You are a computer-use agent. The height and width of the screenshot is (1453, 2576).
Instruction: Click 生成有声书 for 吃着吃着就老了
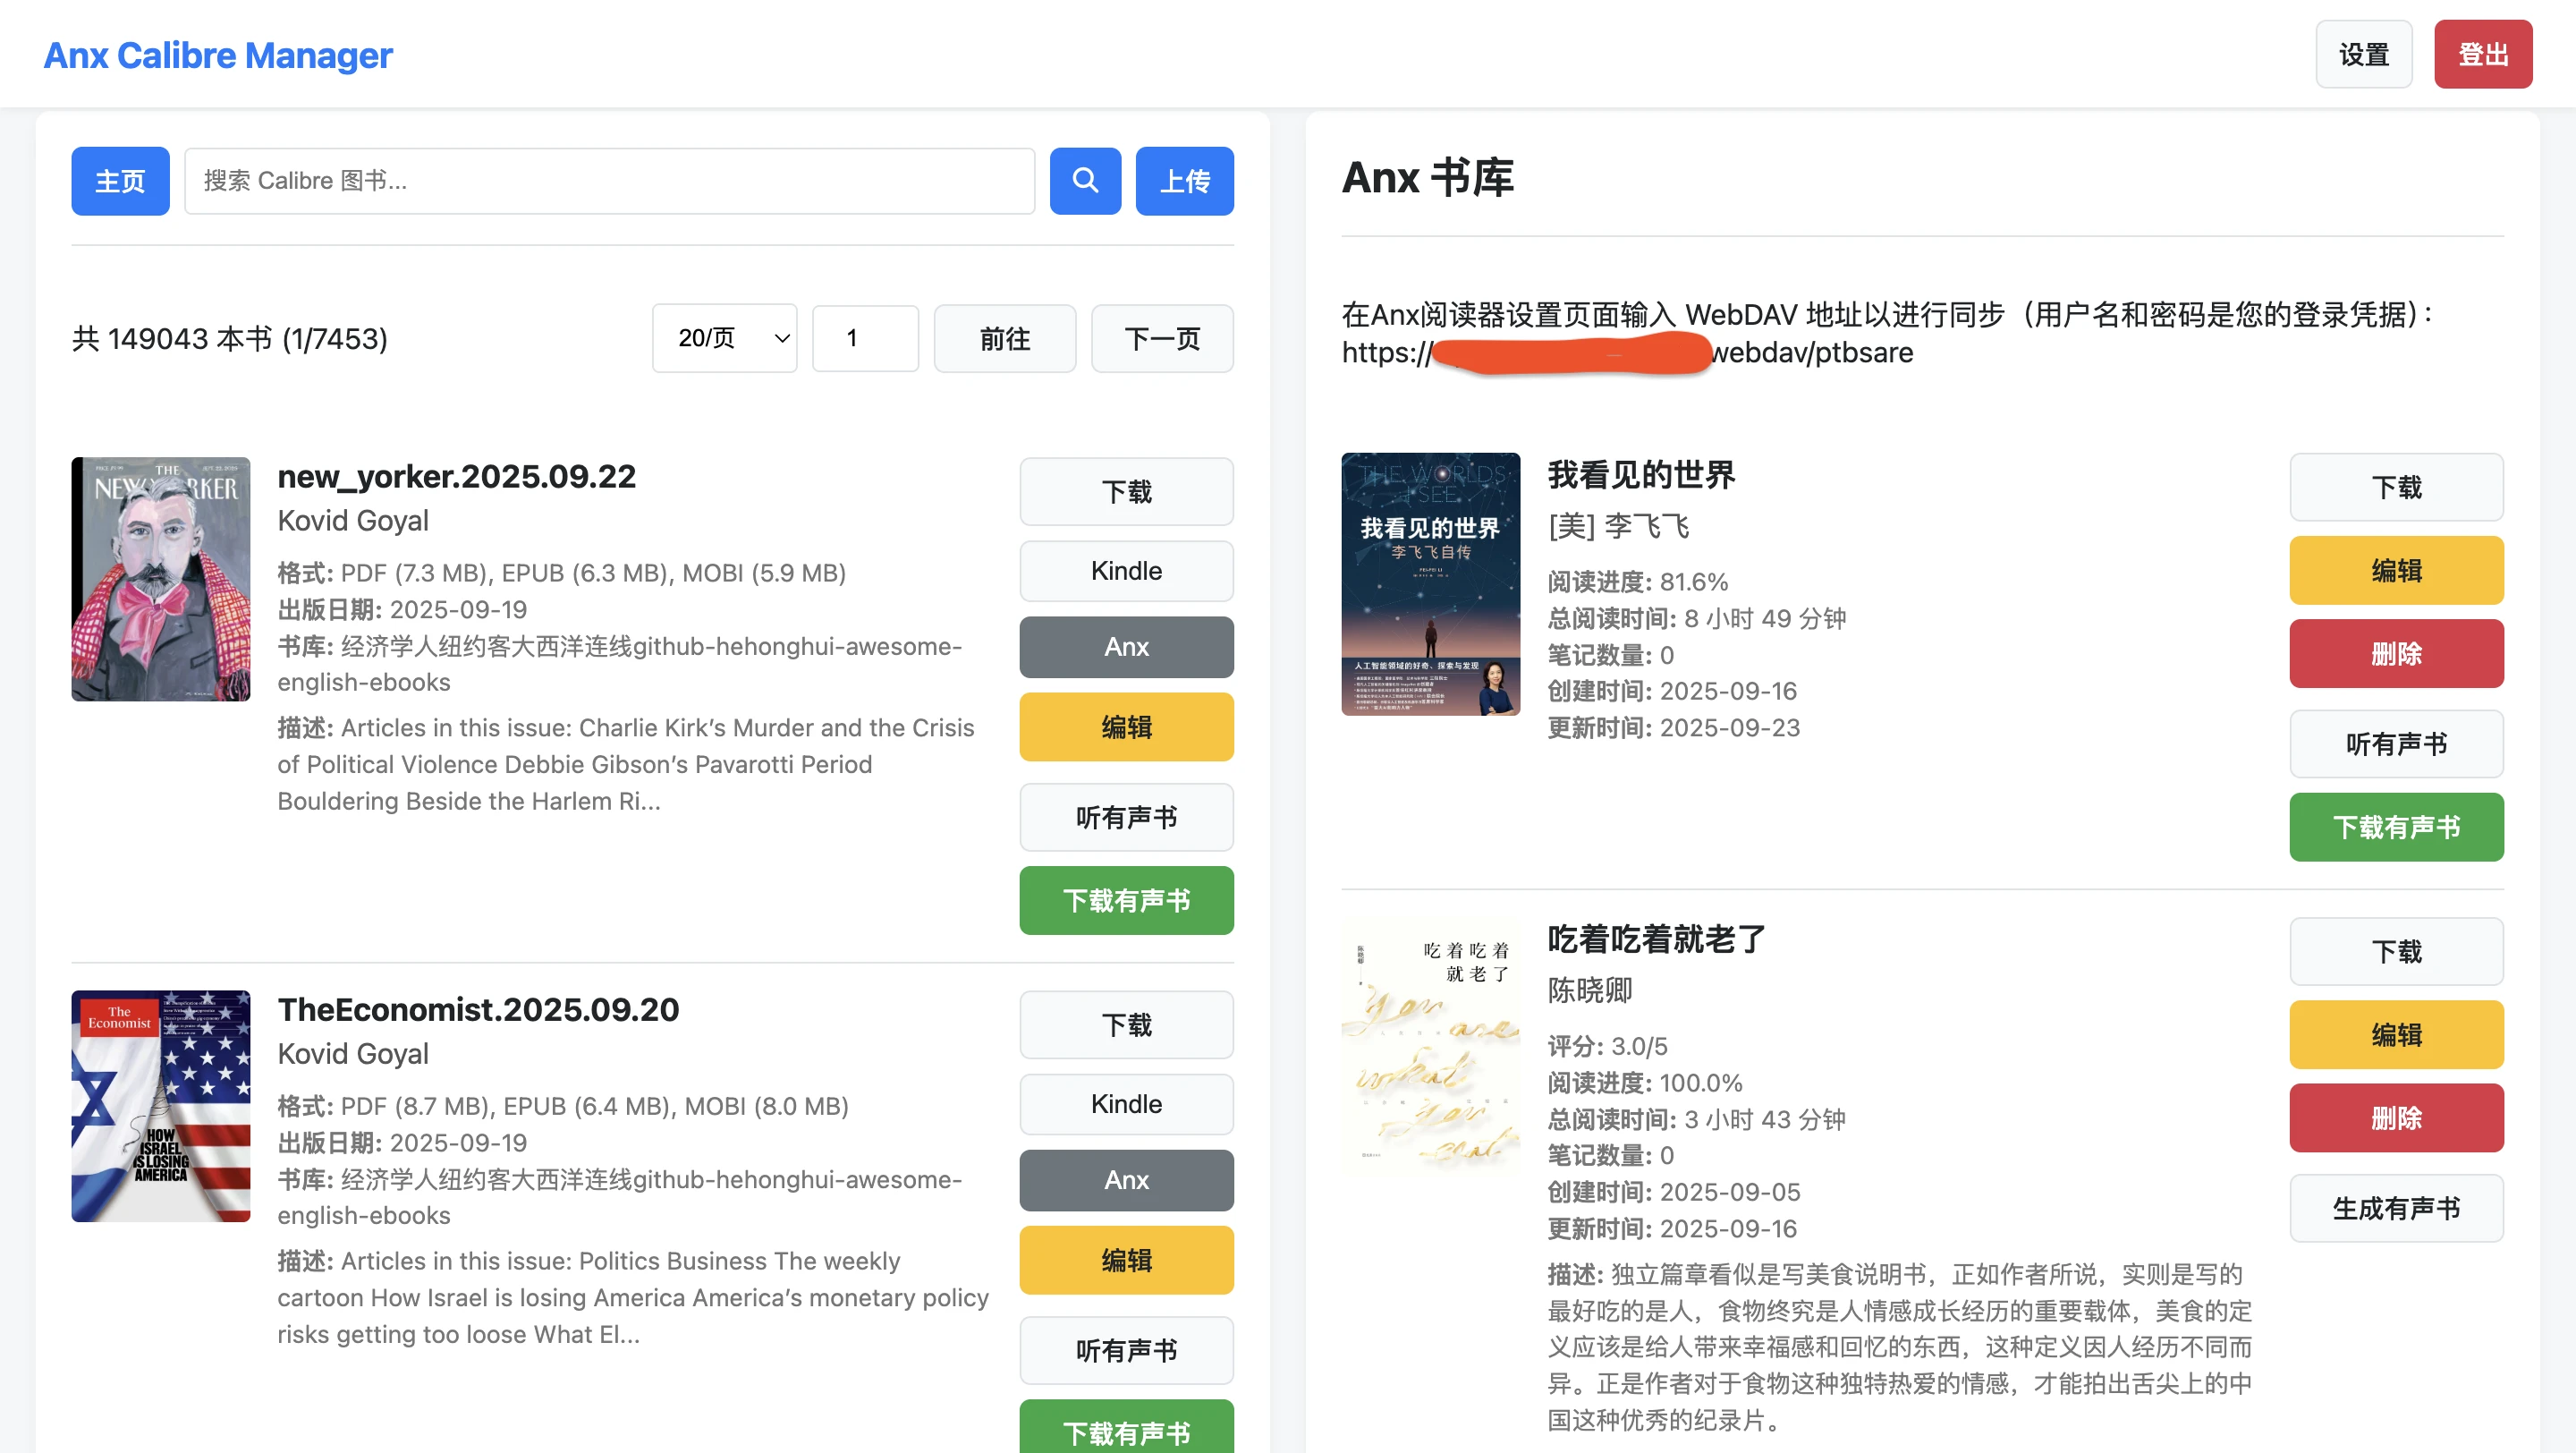pyautogui.click(x=2397, y=1208)
